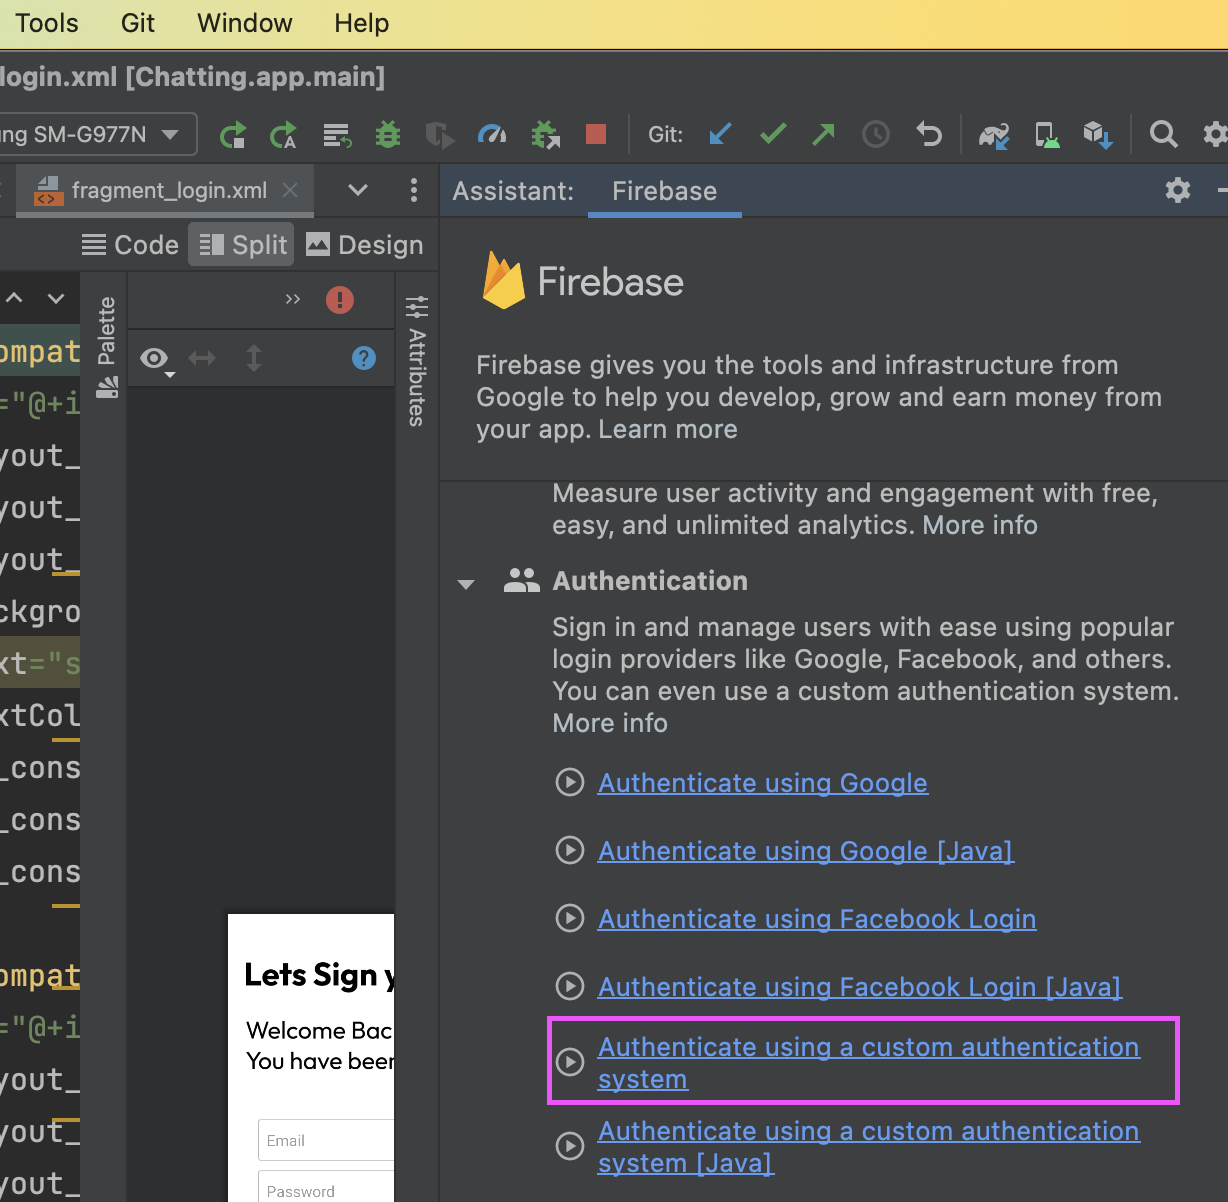Click Git Update Project blue arrow
This screenshot has width=1228, height=1202.
click(720, 134)
